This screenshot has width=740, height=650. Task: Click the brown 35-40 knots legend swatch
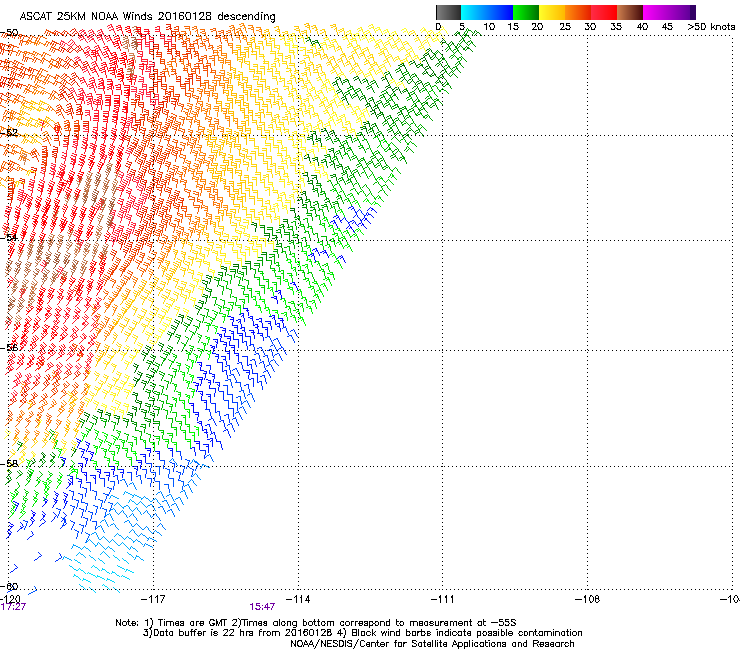tap(630, 12)
